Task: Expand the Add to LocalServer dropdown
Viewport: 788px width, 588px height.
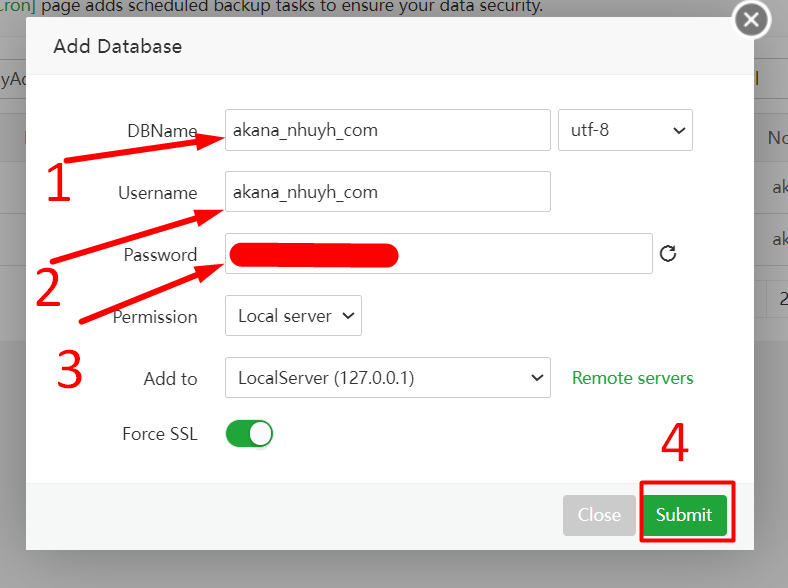Action: (x=387, y=377)
